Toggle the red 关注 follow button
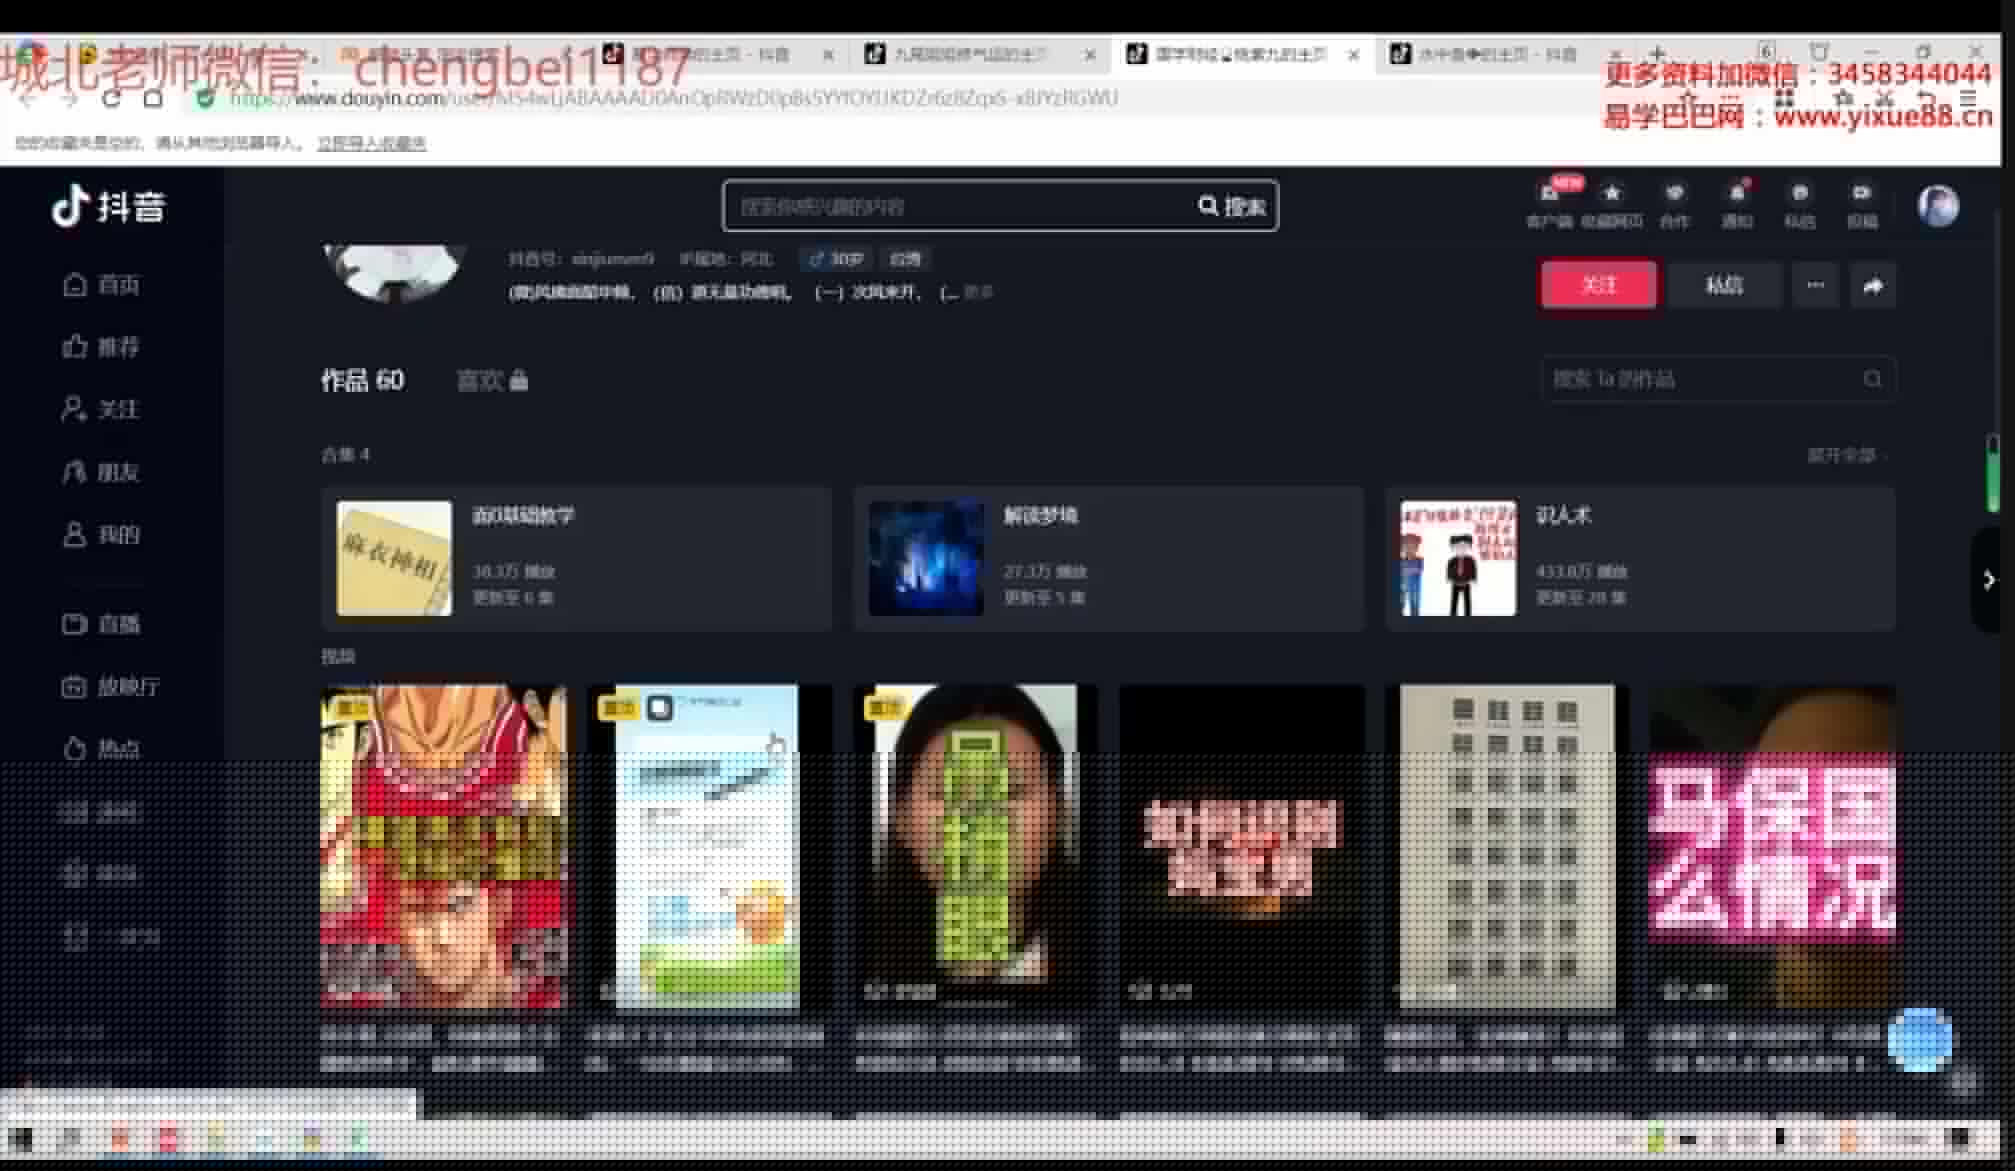 1598,285
